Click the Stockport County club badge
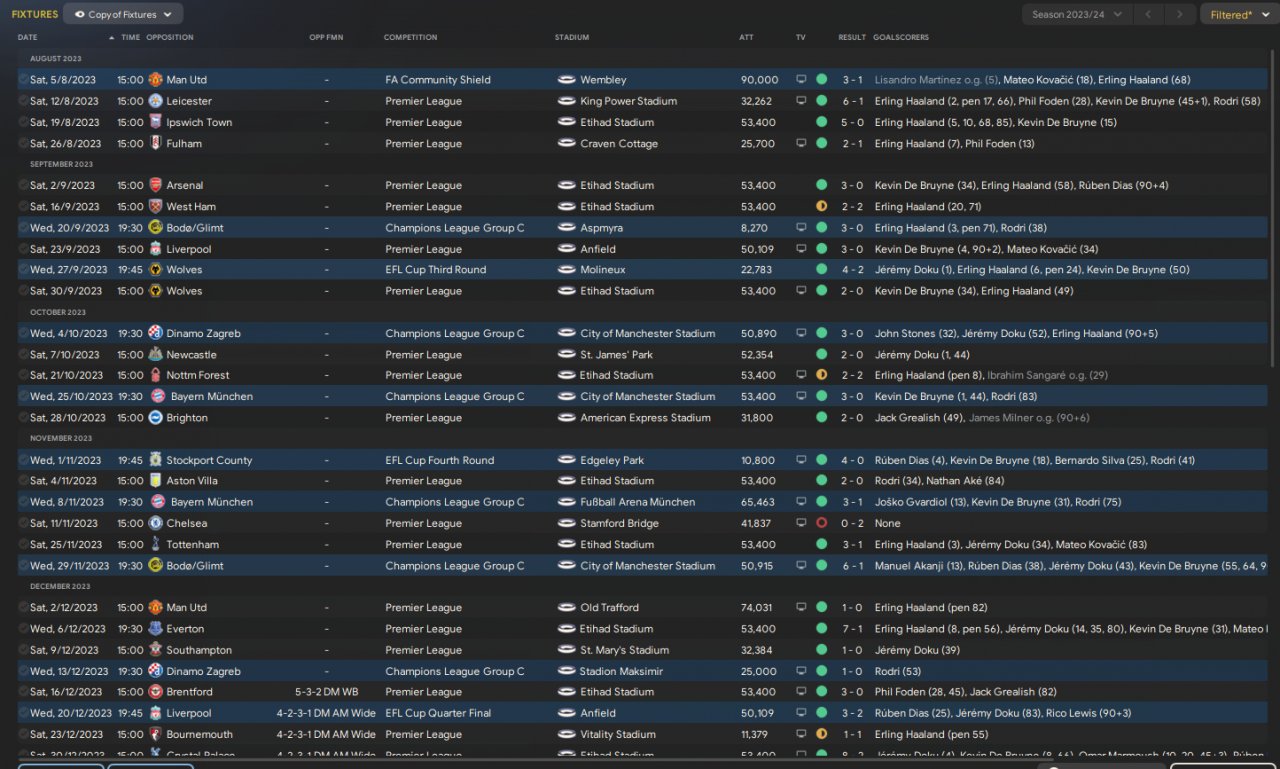Screen dimensions: 1280x769 click(155, 460)
